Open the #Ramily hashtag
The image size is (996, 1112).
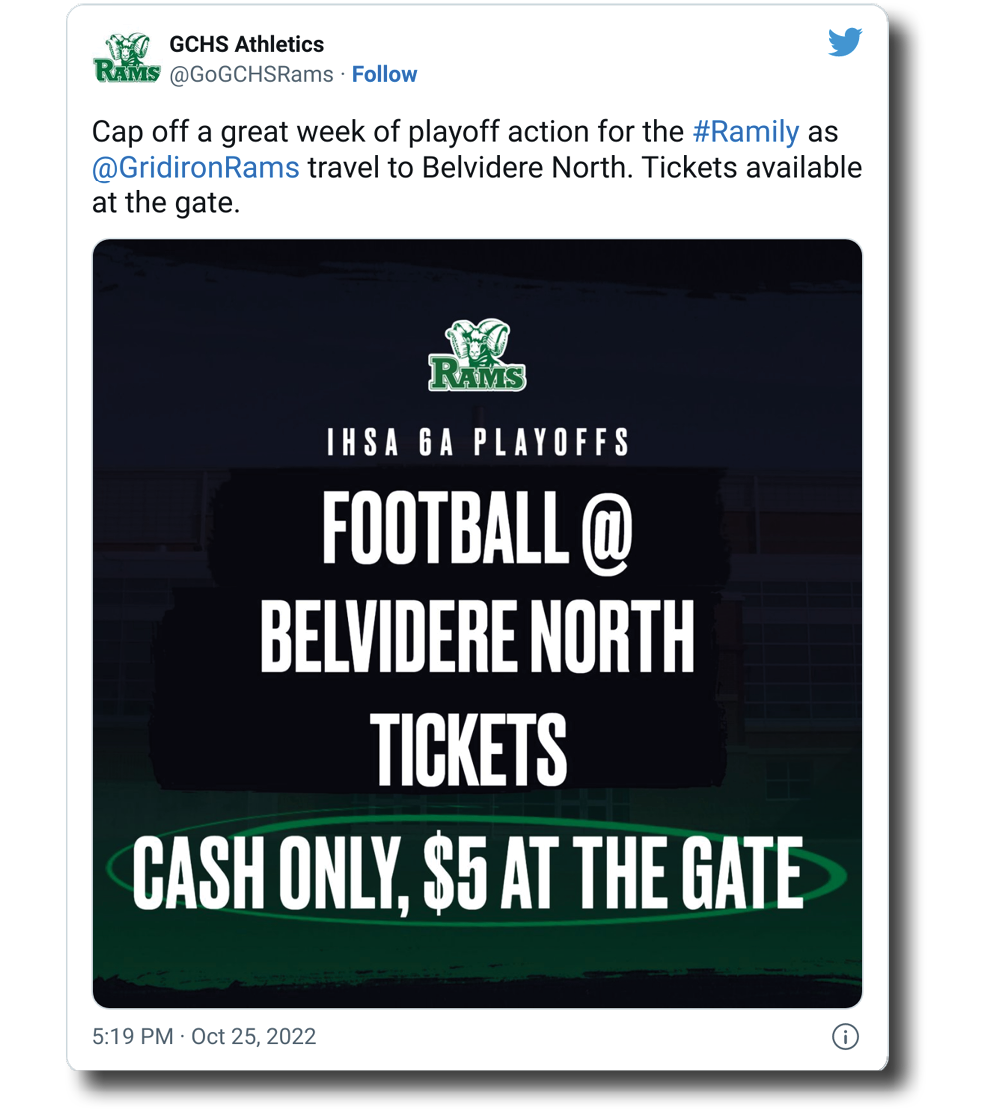point(745,132)
